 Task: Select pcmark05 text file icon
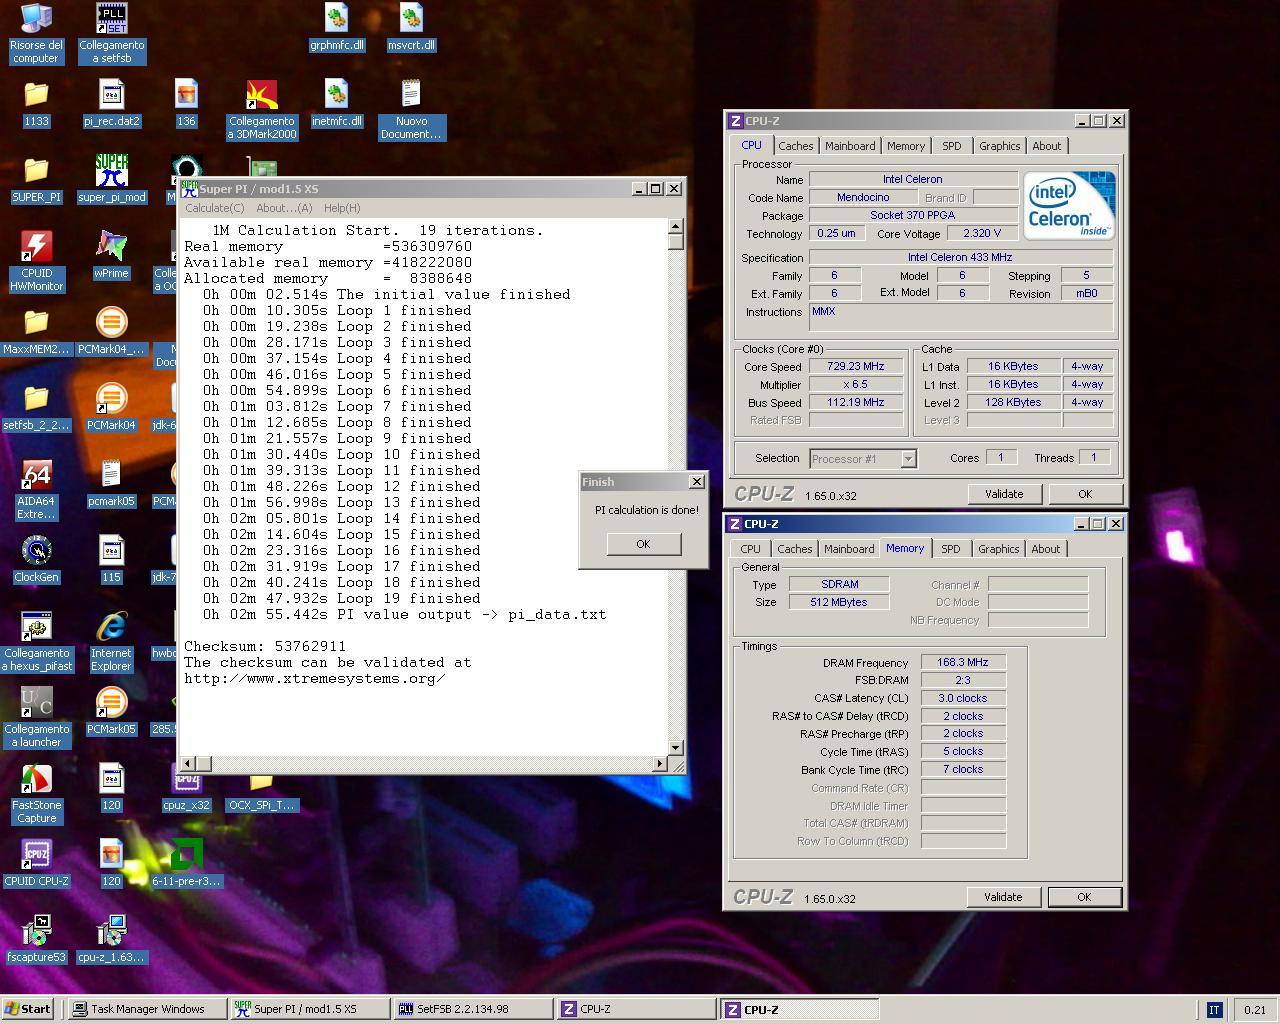pyautogui.click(x=111, y=475)
